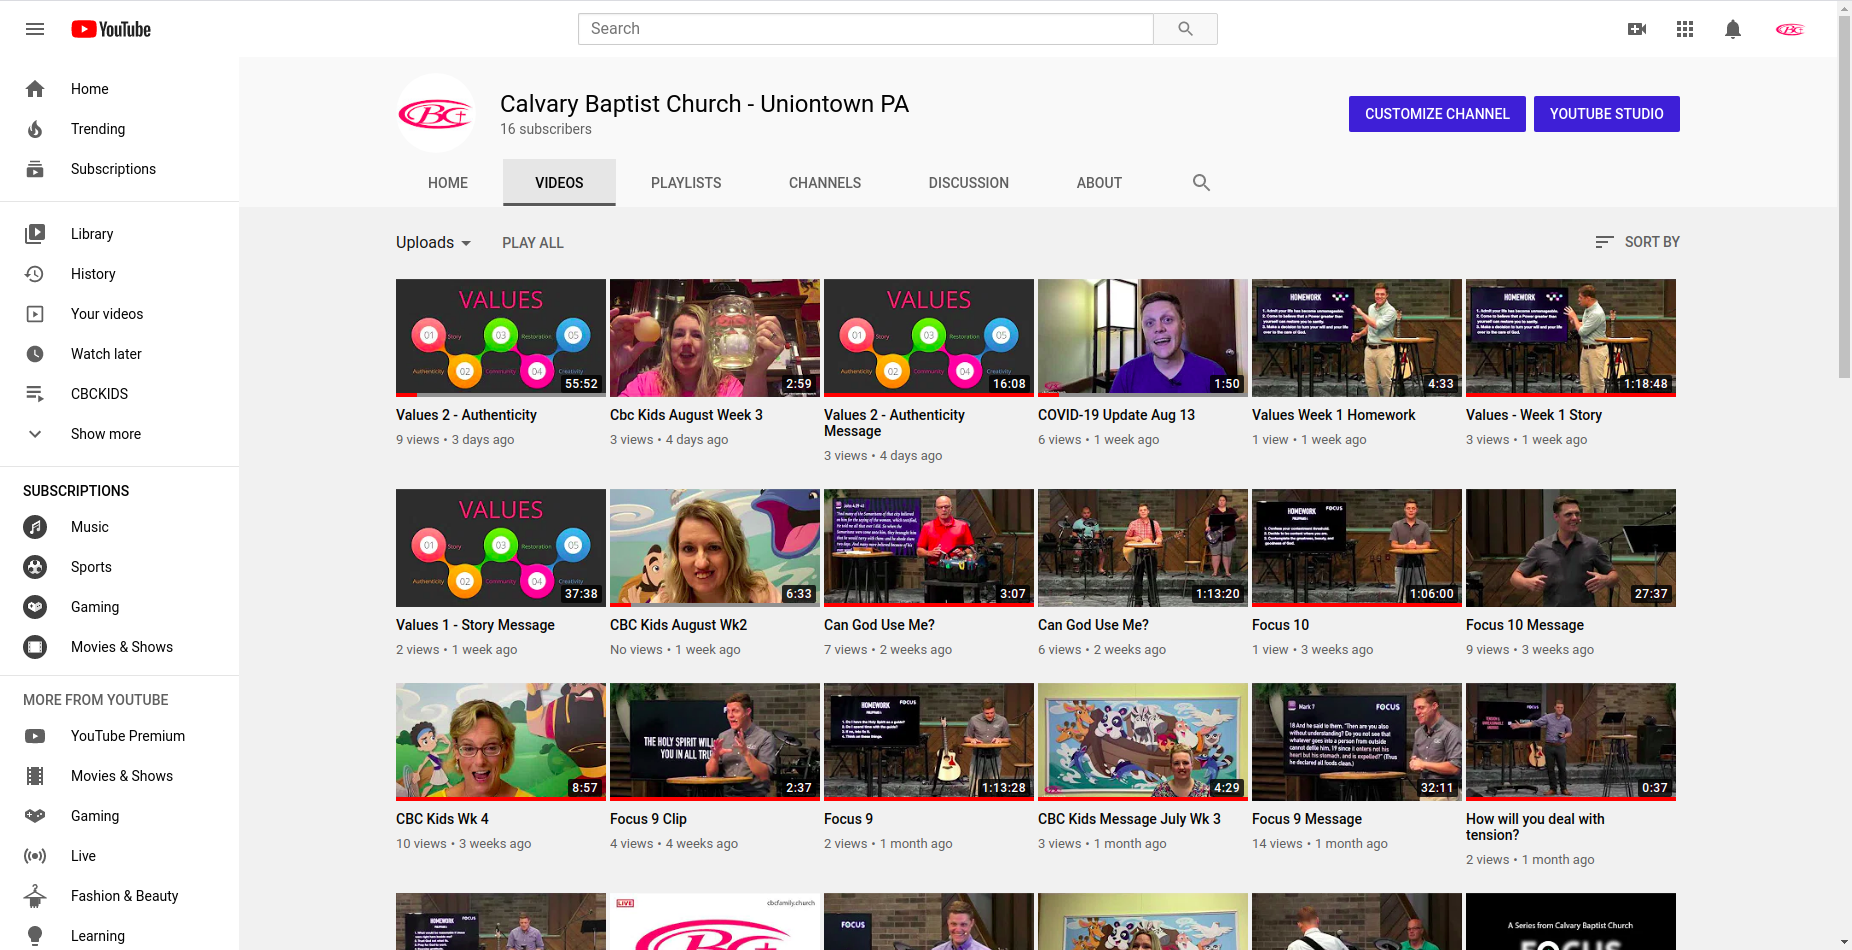Click in the Search input field
Image resolution: width=1852 pixels, height=950 pixels.
coord(866,29)
